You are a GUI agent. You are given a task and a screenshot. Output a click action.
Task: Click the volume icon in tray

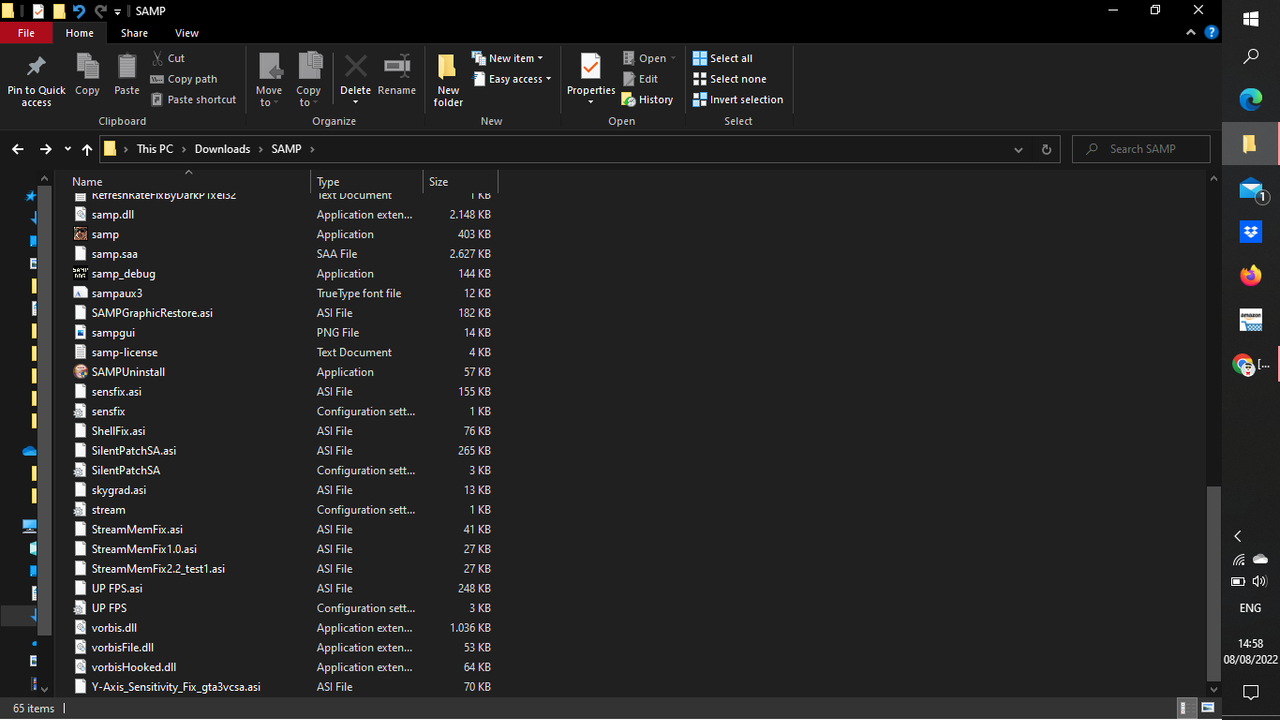click(x=1259, y=581)
